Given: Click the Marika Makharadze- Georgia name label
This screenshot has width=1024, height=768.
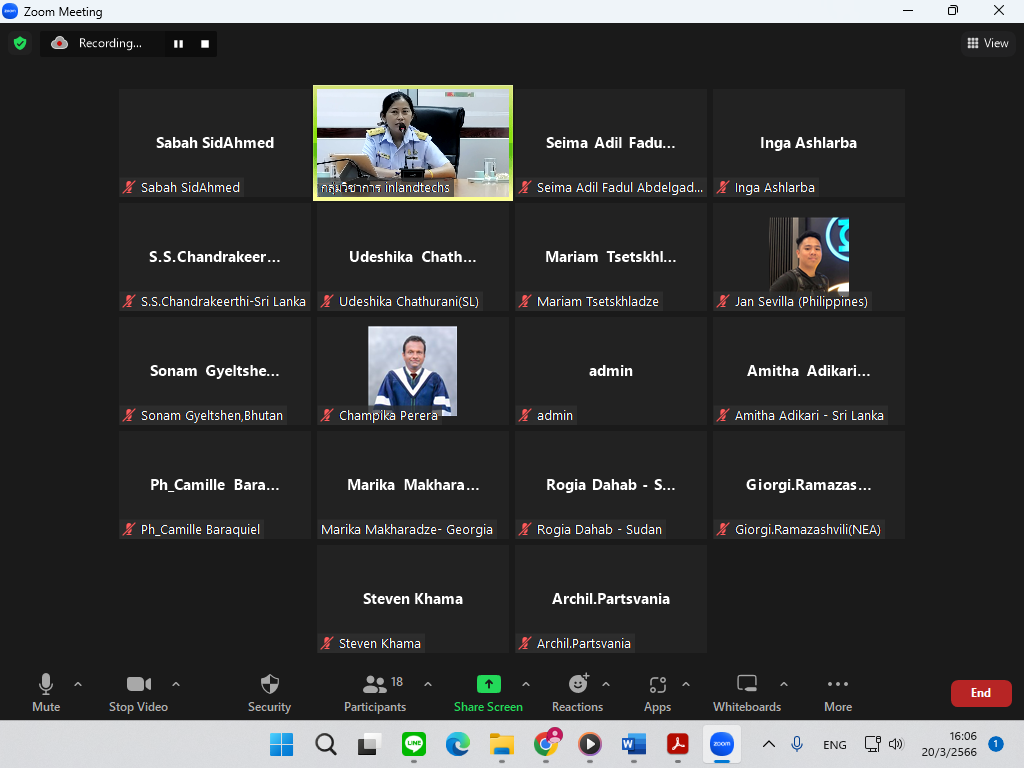Looking at the screenshot, I should point(407,529).
